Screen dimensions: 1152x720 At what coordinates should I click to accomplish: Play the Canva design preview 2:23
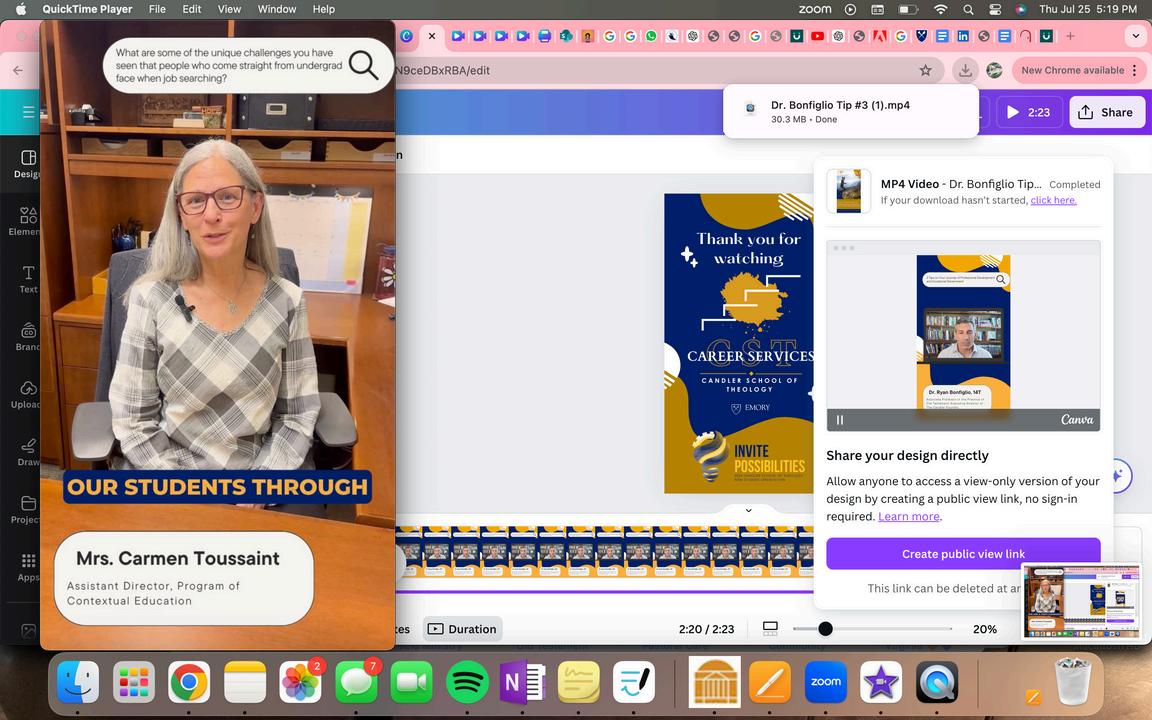tap(1028, 112)
